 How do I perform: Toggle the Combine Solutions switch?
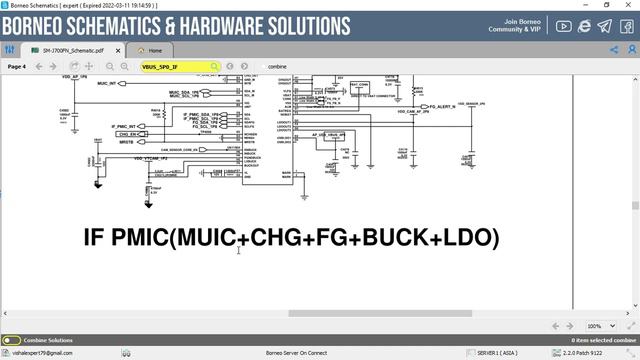point(11,340)
